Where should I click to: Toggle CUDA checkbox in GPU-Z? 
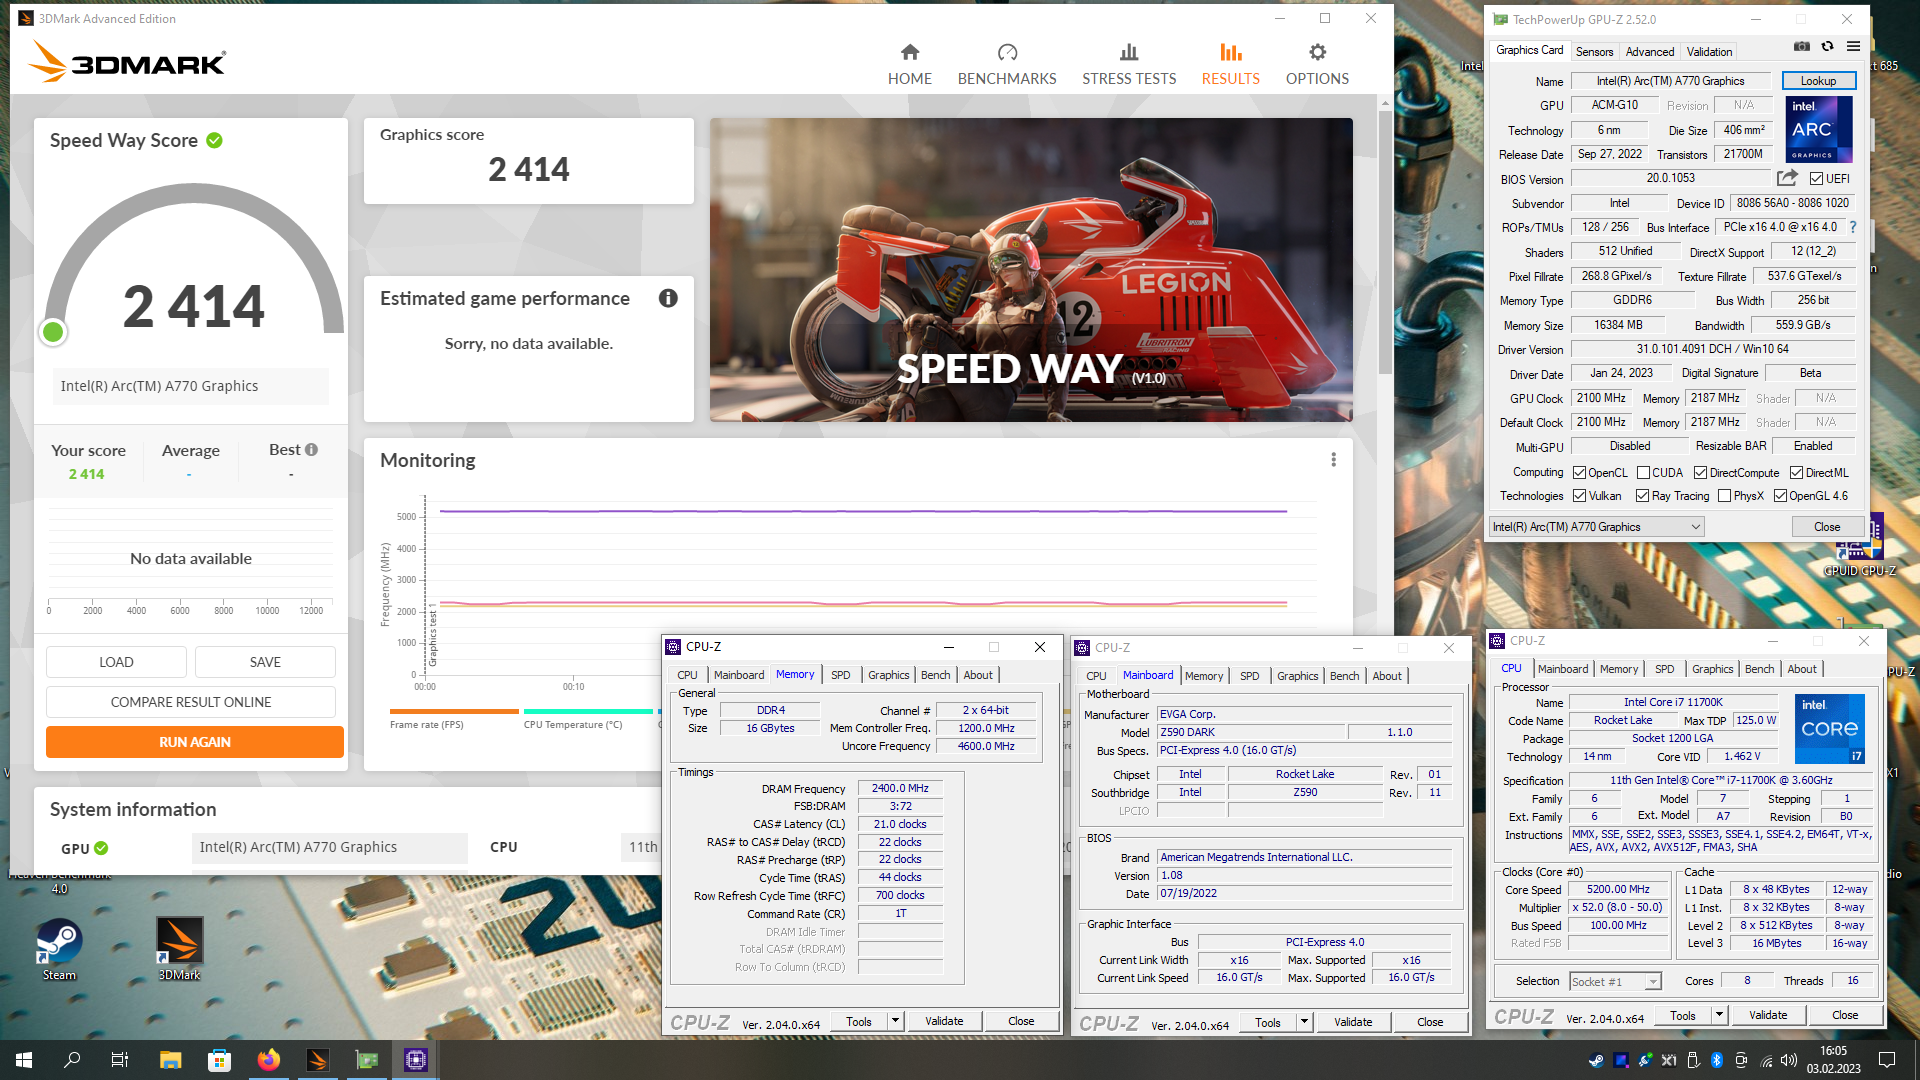(1643, 473)
